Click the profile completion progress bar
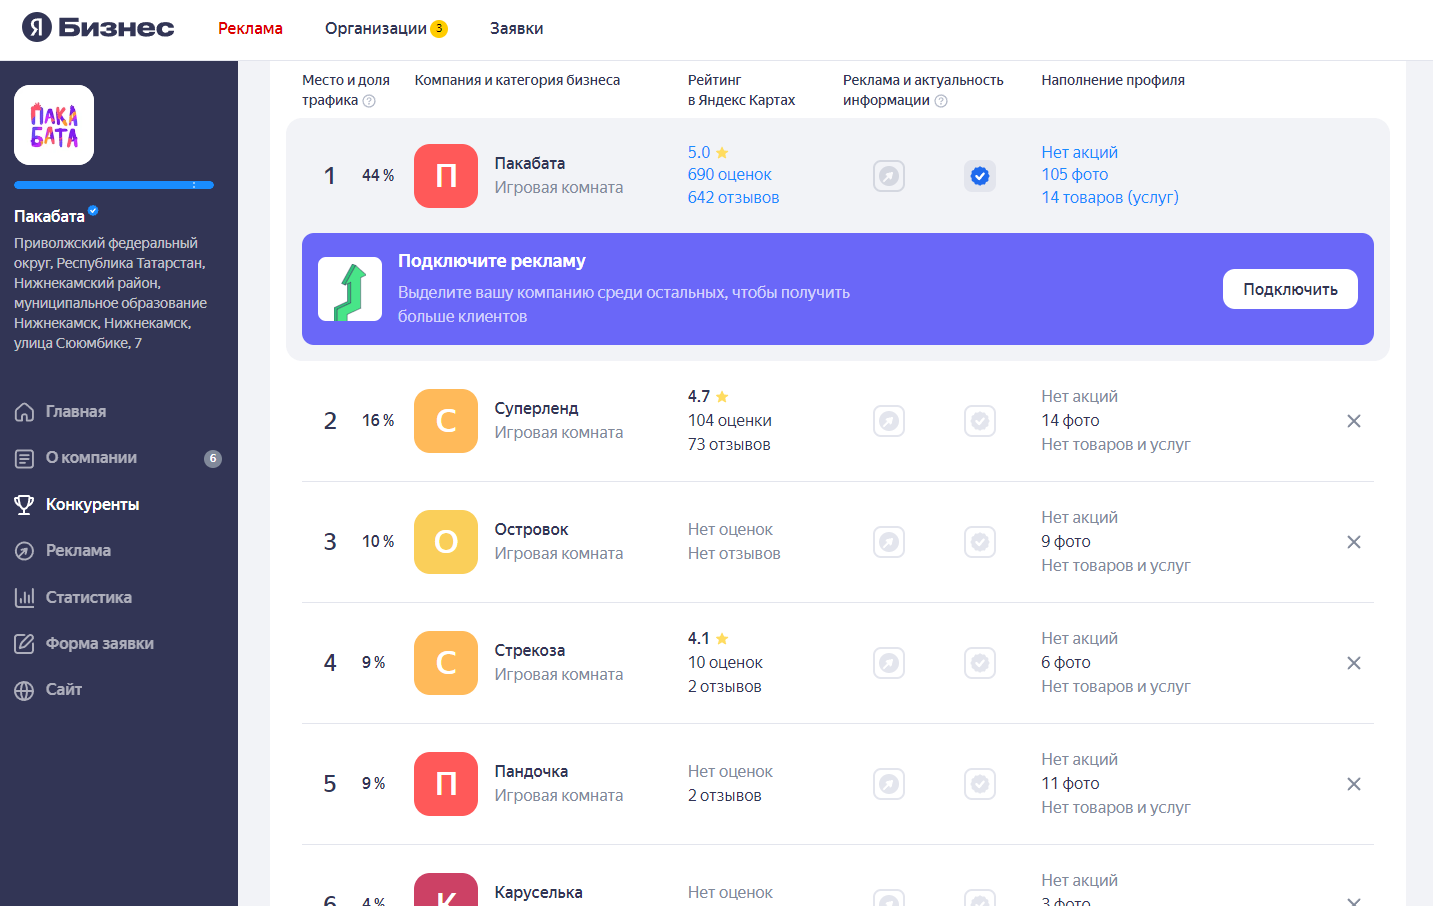 click(114, 185)
